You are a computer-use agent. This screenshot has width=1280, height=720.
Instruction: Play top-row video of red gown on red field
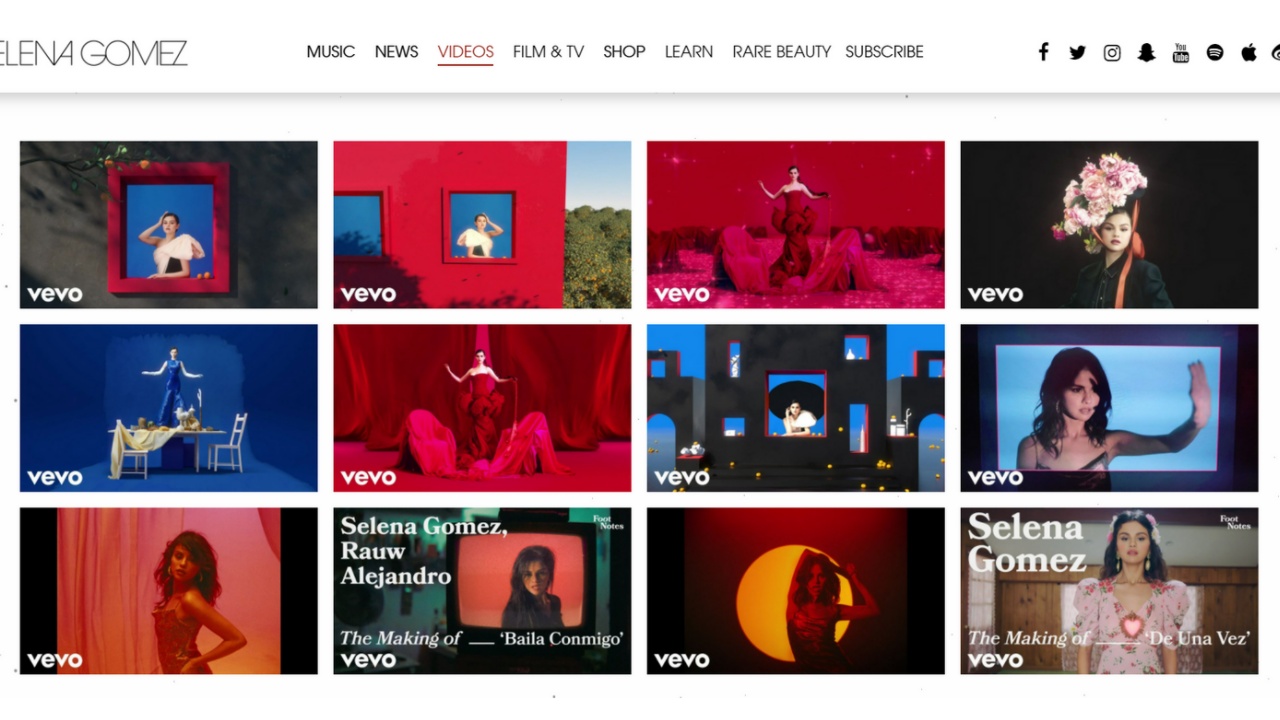pos(796,224)
